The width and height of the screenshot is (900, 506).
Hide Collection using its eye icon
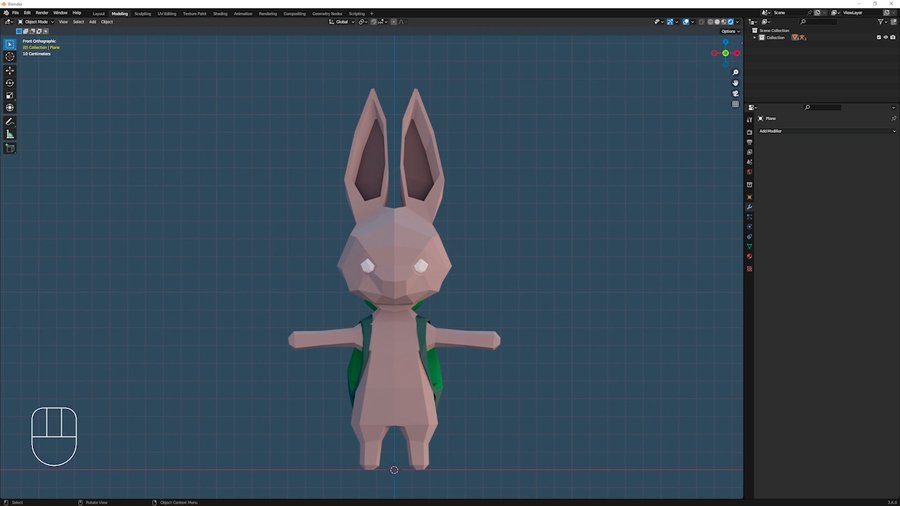(x=886, y=37)
